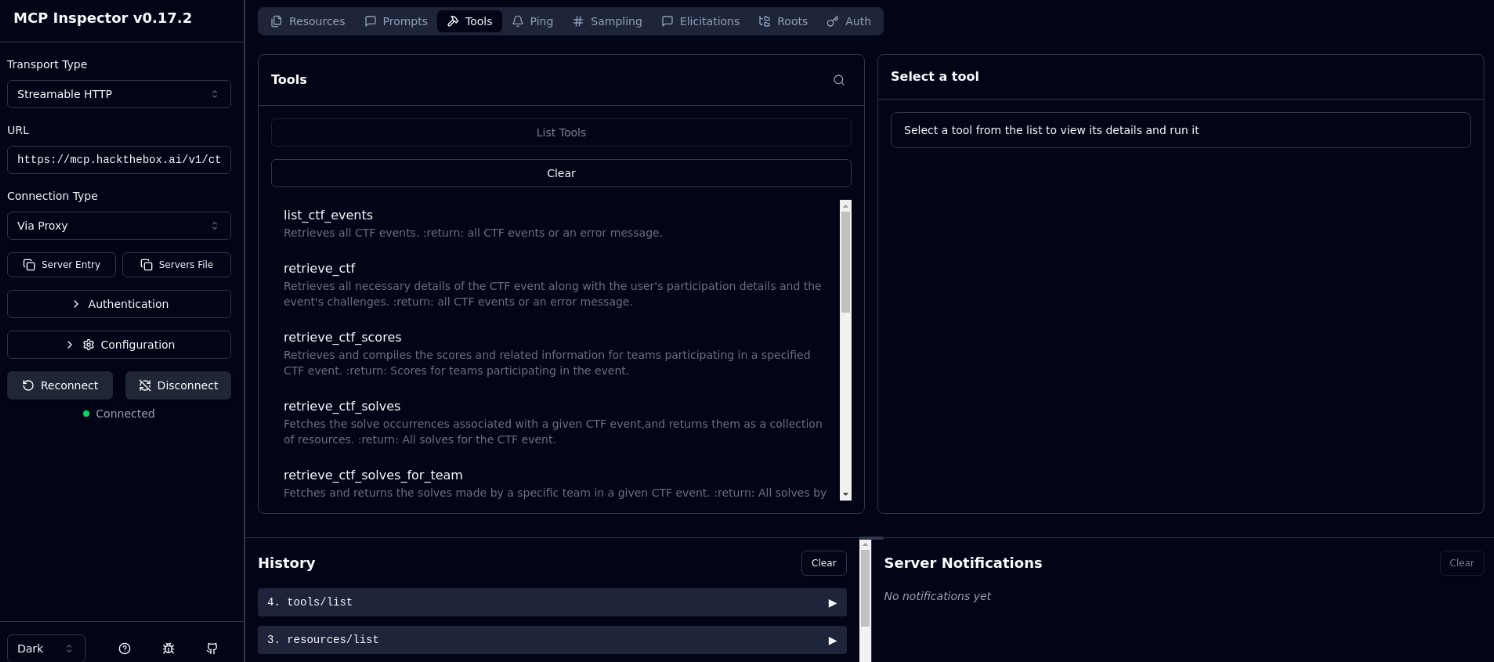The image size is (1494, 662).
Task: Expand the Configuration section
Action: pyautogui.click(x=119, y=345)
